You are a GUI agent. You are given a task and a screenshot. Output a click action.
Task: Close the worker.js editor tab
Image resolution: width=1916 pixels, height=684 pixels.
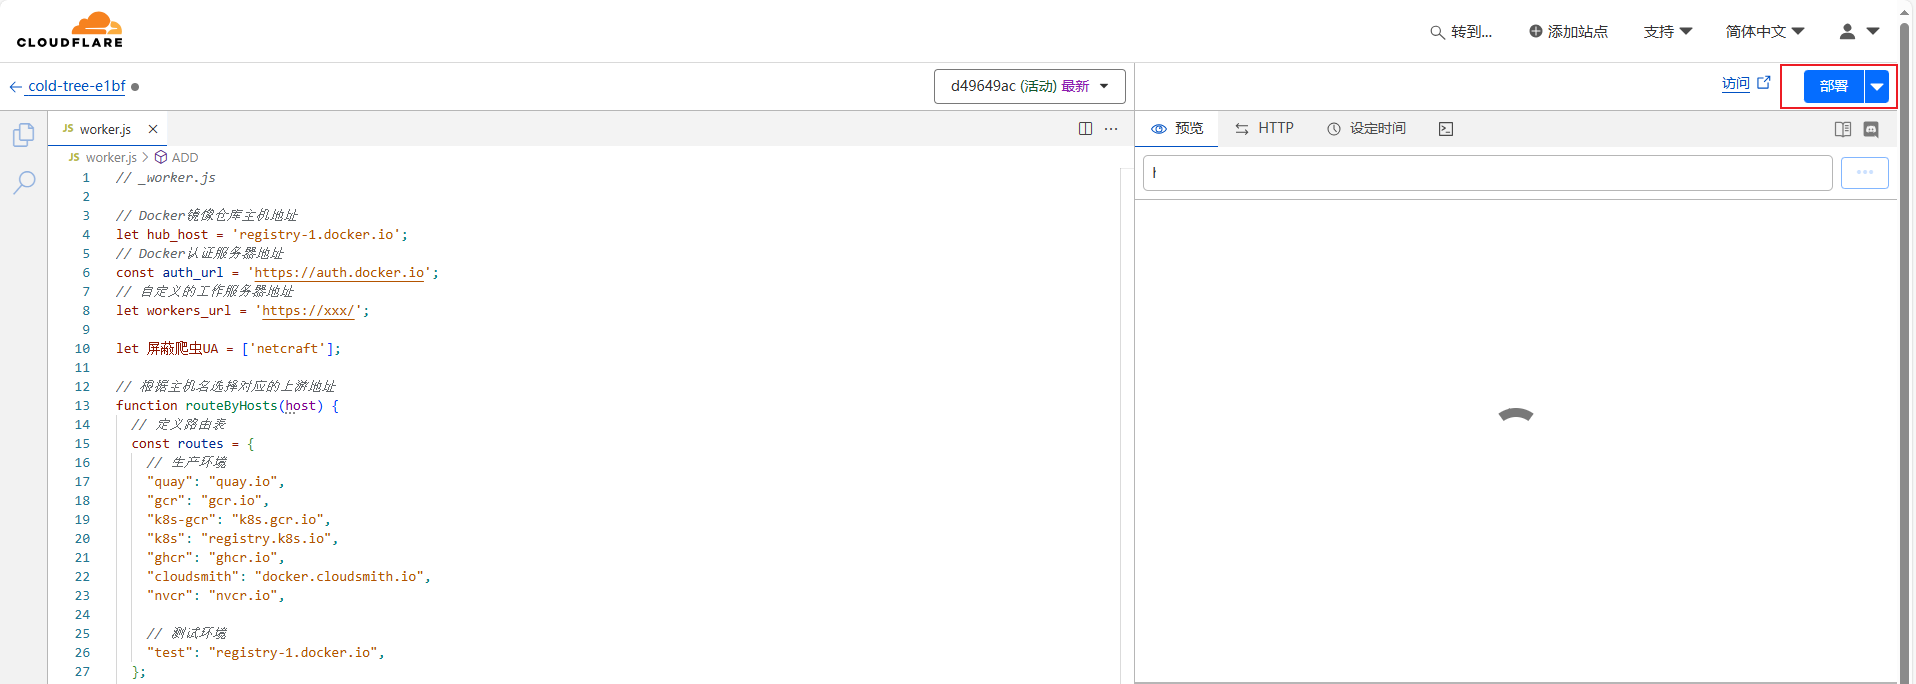[153, 129]
